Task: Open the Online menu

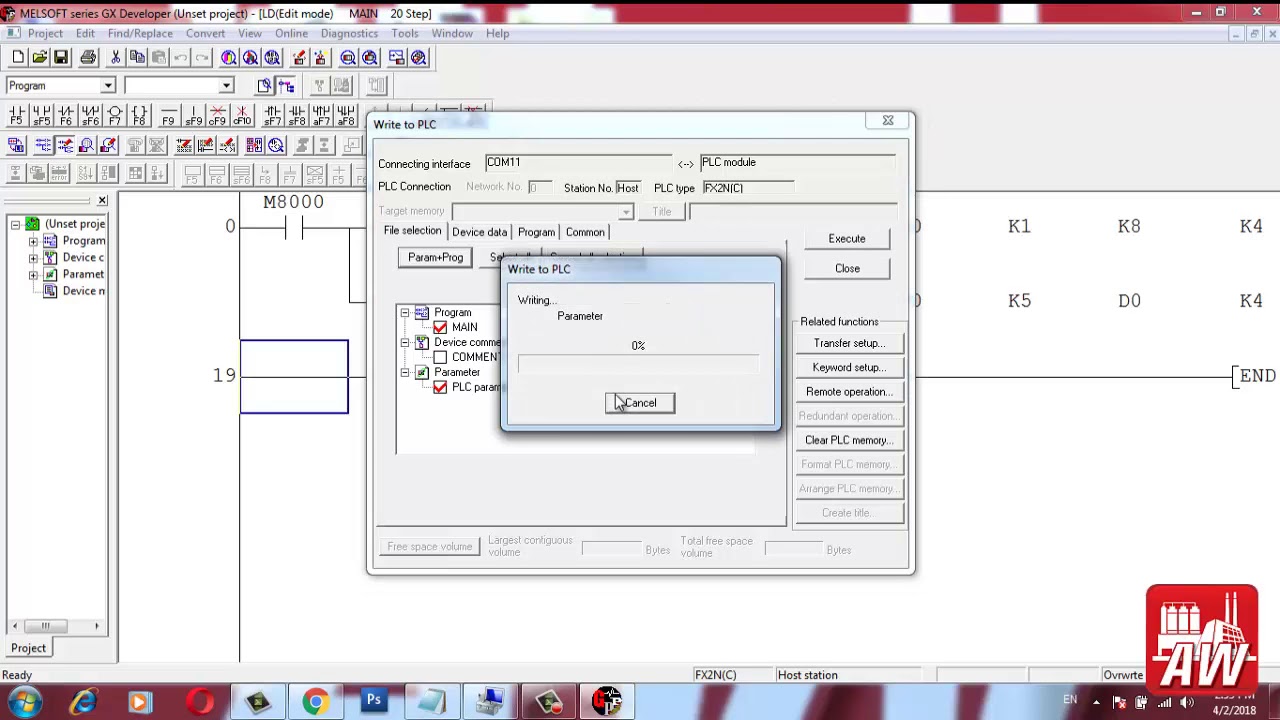Action: click(291, 34)
